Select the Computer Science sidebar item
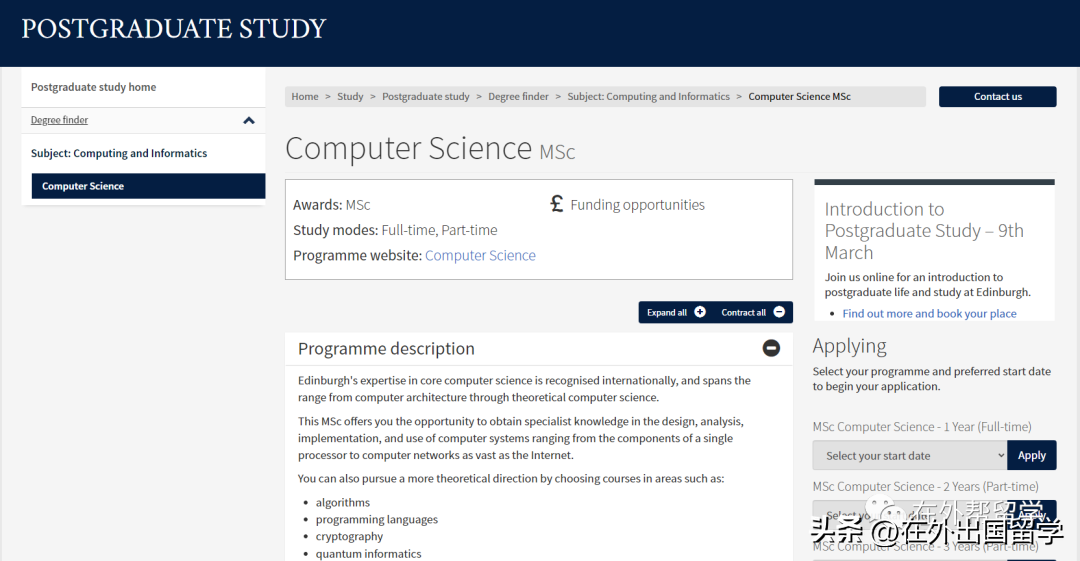 148,186
